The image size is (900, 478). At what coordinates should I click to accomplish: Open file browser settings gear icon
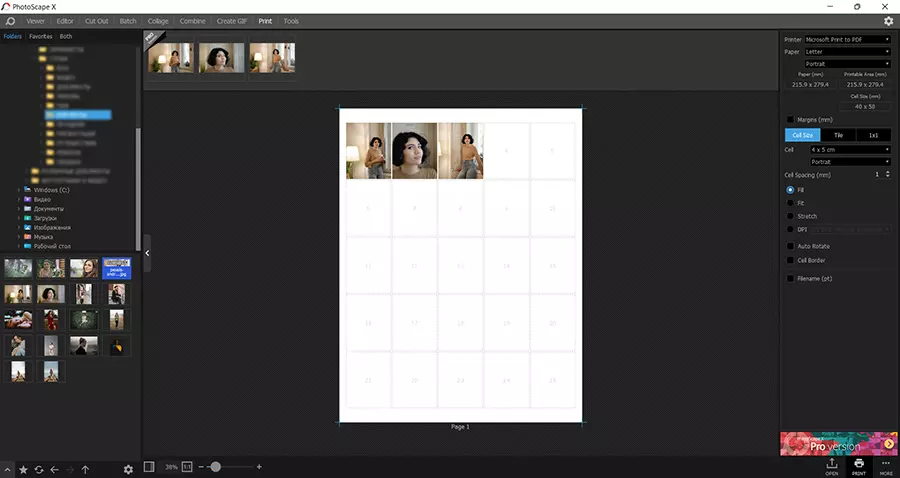coord(128,469)
